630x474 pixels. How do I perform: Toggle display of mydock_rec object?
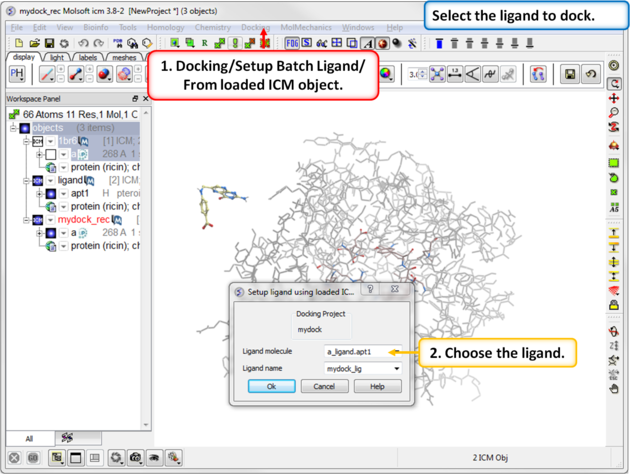37,220
